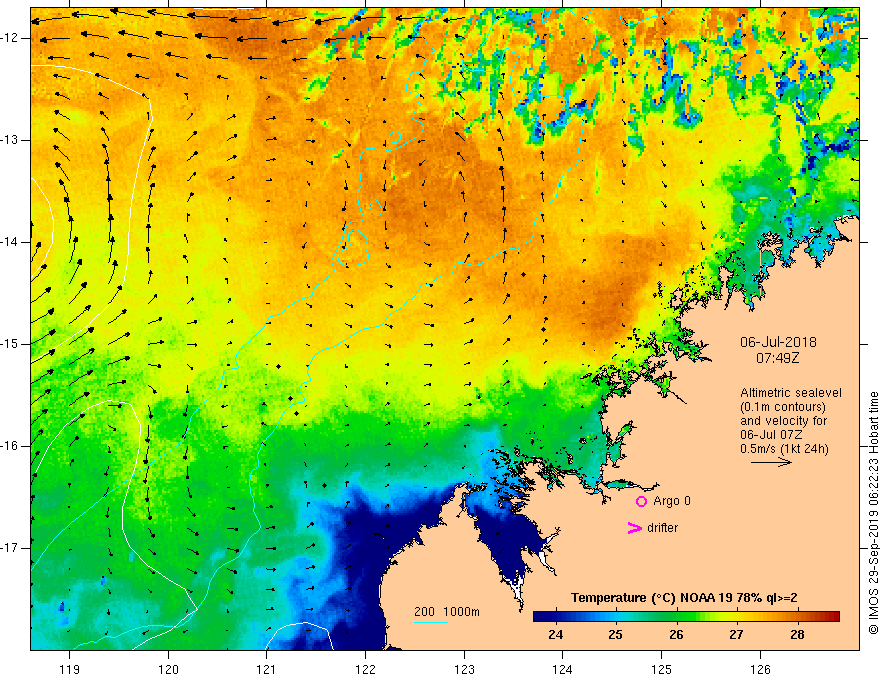Click latitude axis label -12
The image size is (880, 680).
click(x=10, y=38)
